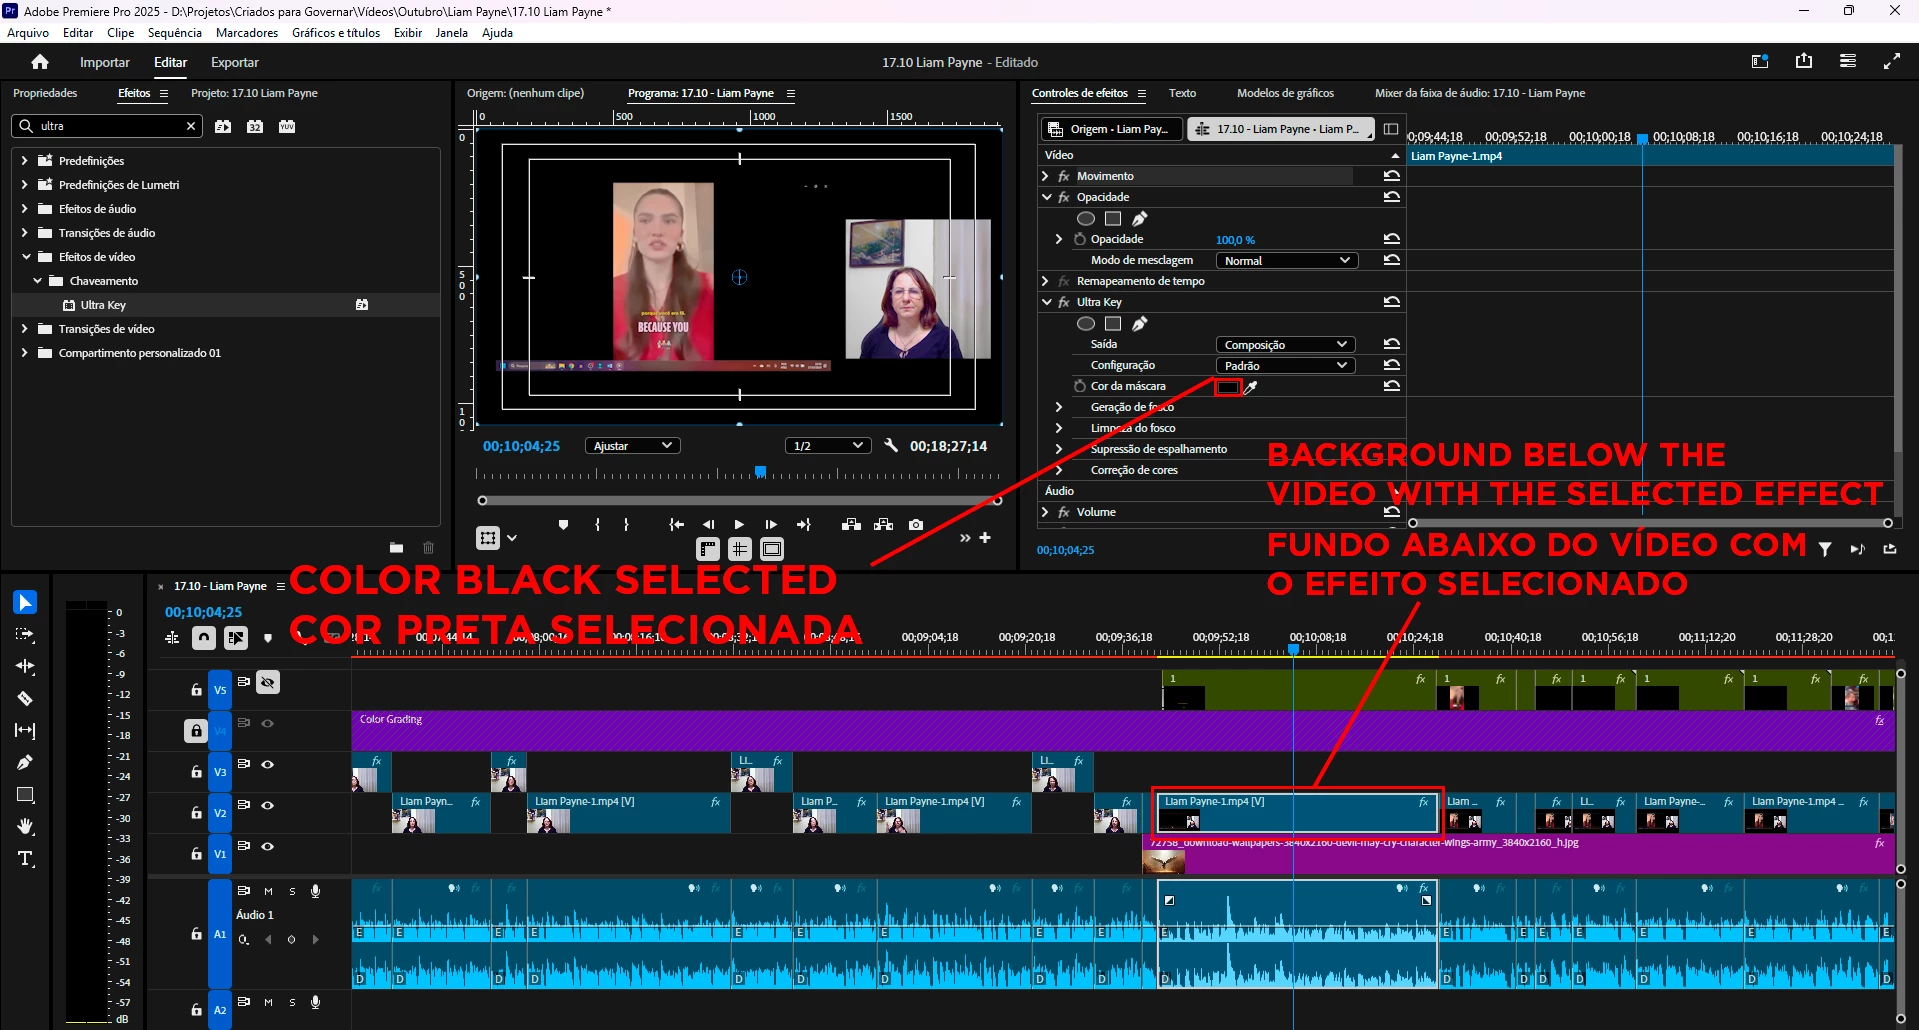1919x1030 pixels.
Task: Click the Cor da máscara color swatch
Action: 1228,386
